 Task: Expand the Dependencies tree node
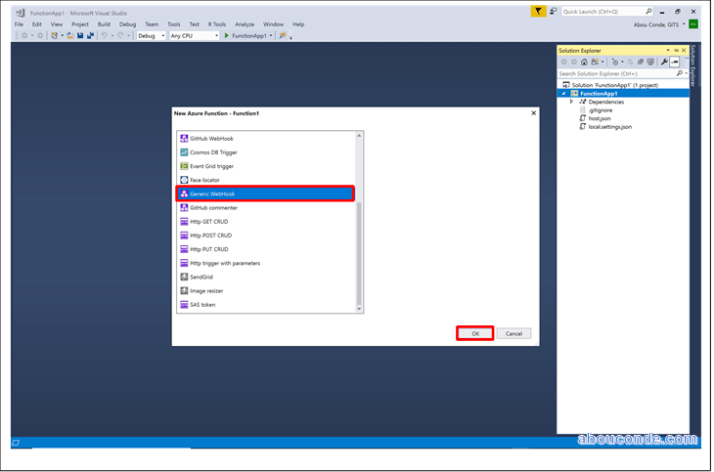(x=572, y=102)
